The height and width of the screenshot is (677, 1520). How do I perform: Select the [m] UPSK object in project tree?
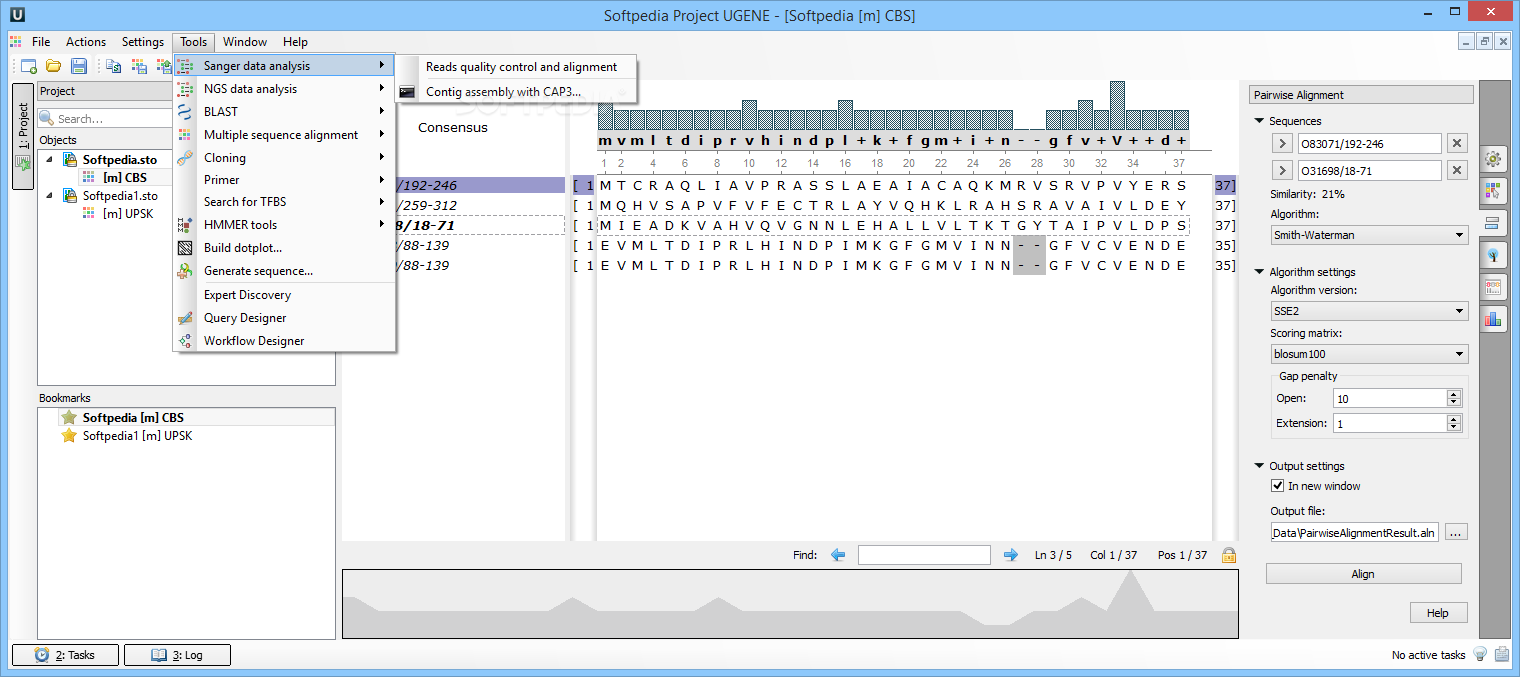tap(128, 213)
